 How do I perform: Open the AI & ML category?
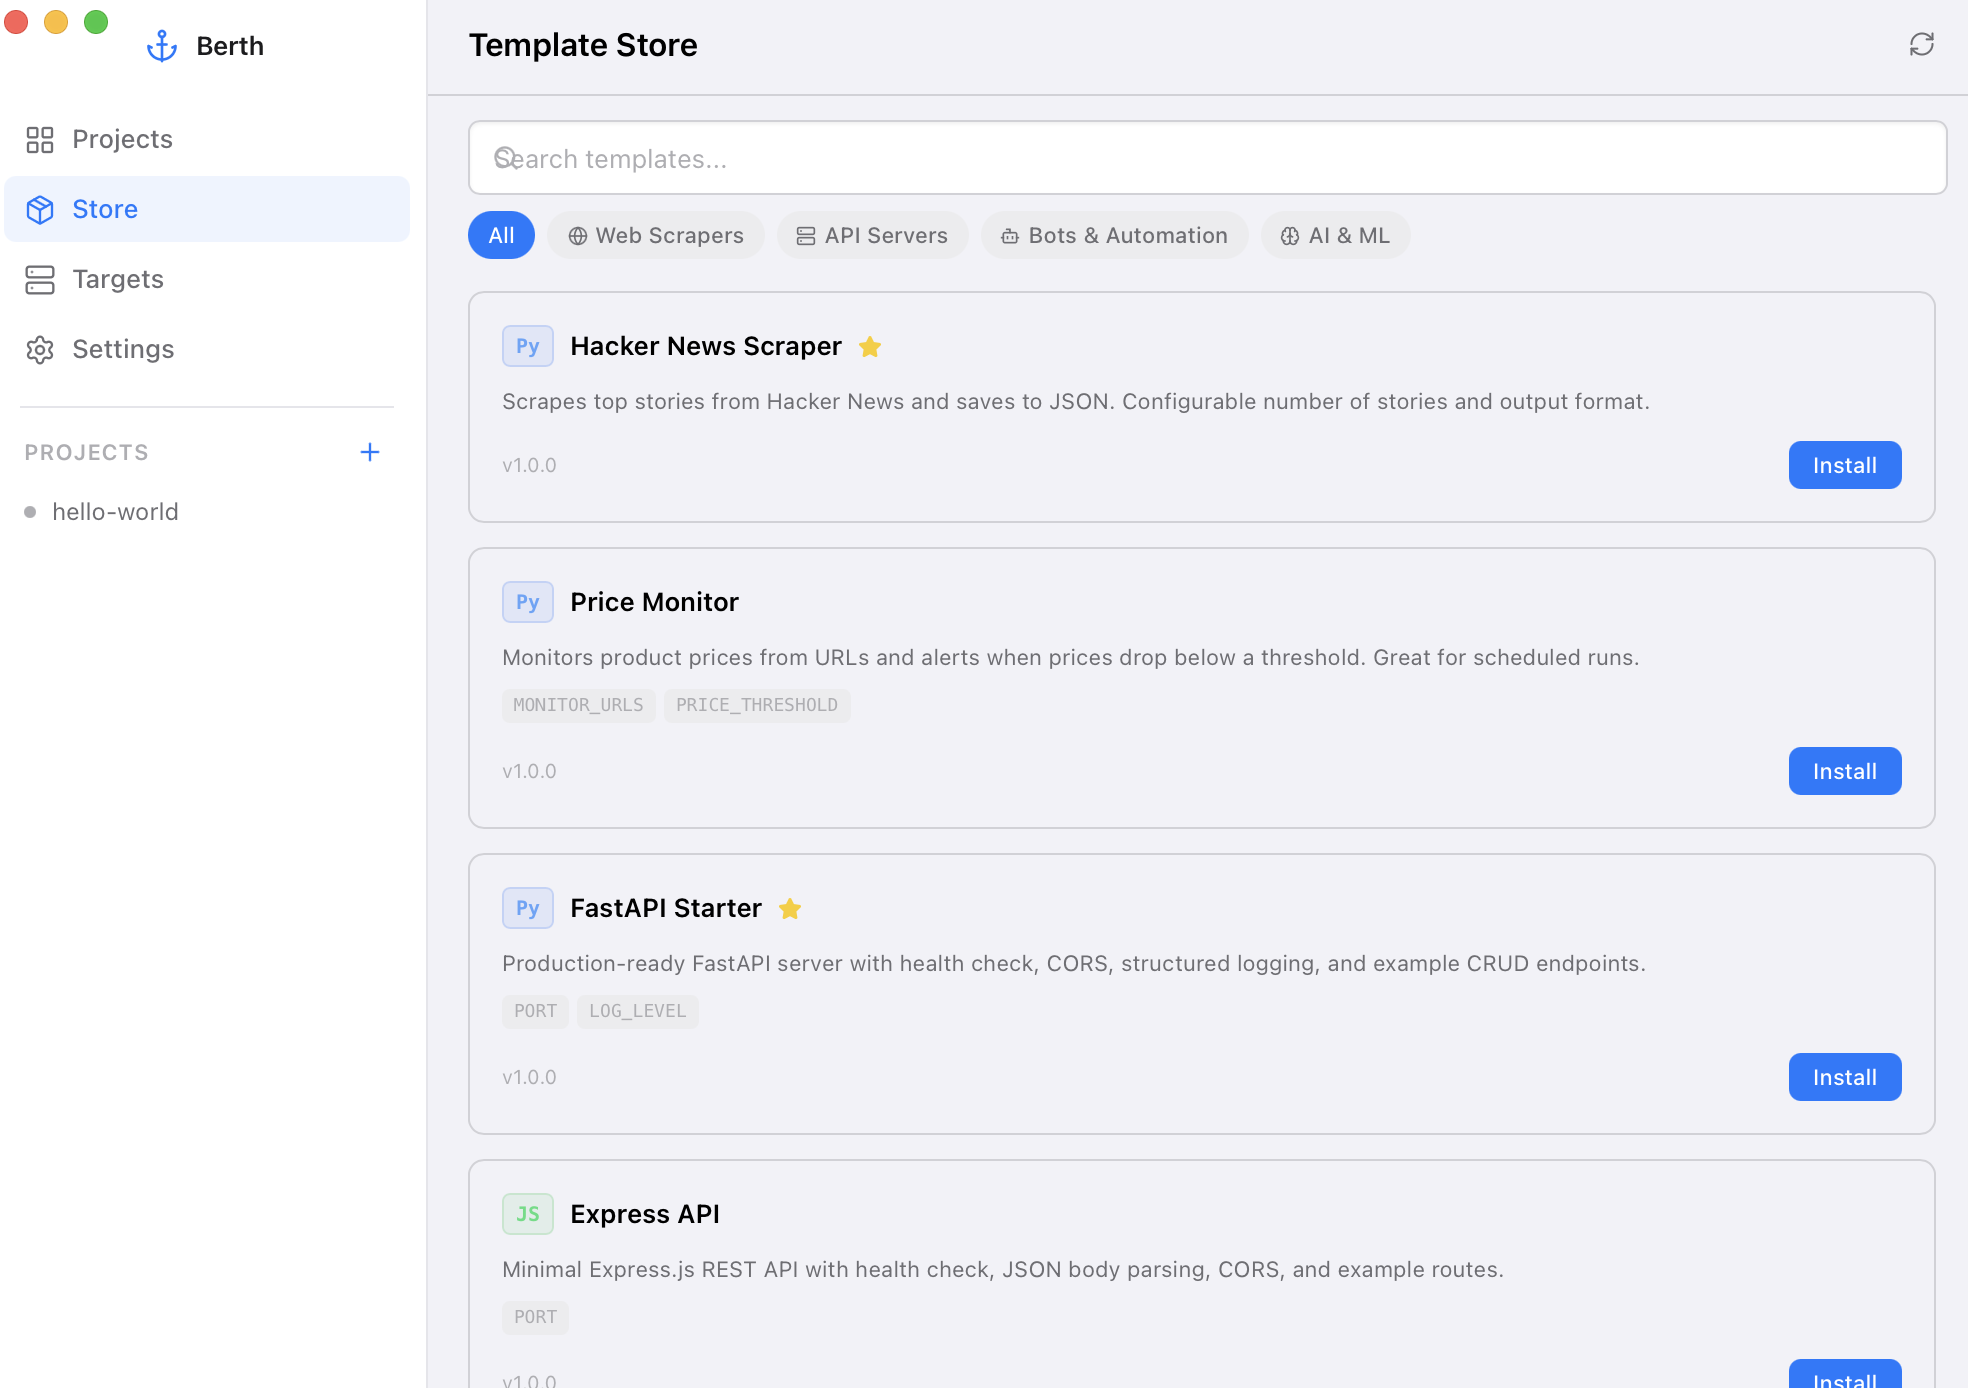click(x=1335, y=235)
